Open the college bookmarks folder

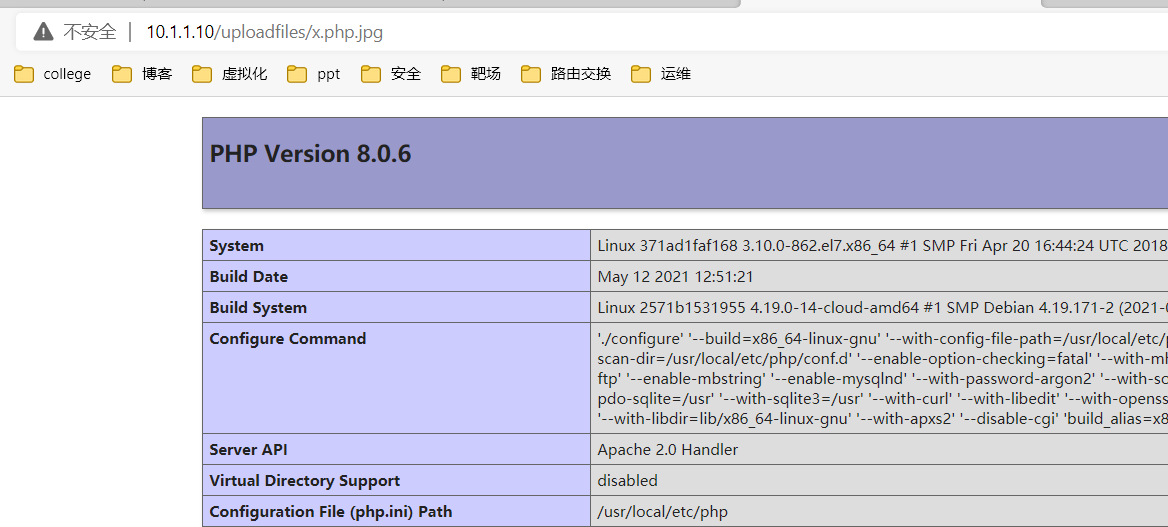coord(53,74)
